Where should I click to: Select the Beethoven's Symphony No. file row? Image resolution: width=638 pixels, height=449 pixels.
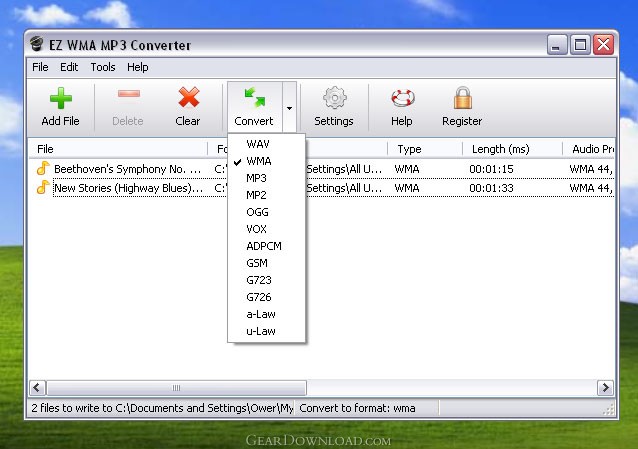coord(321,169)
